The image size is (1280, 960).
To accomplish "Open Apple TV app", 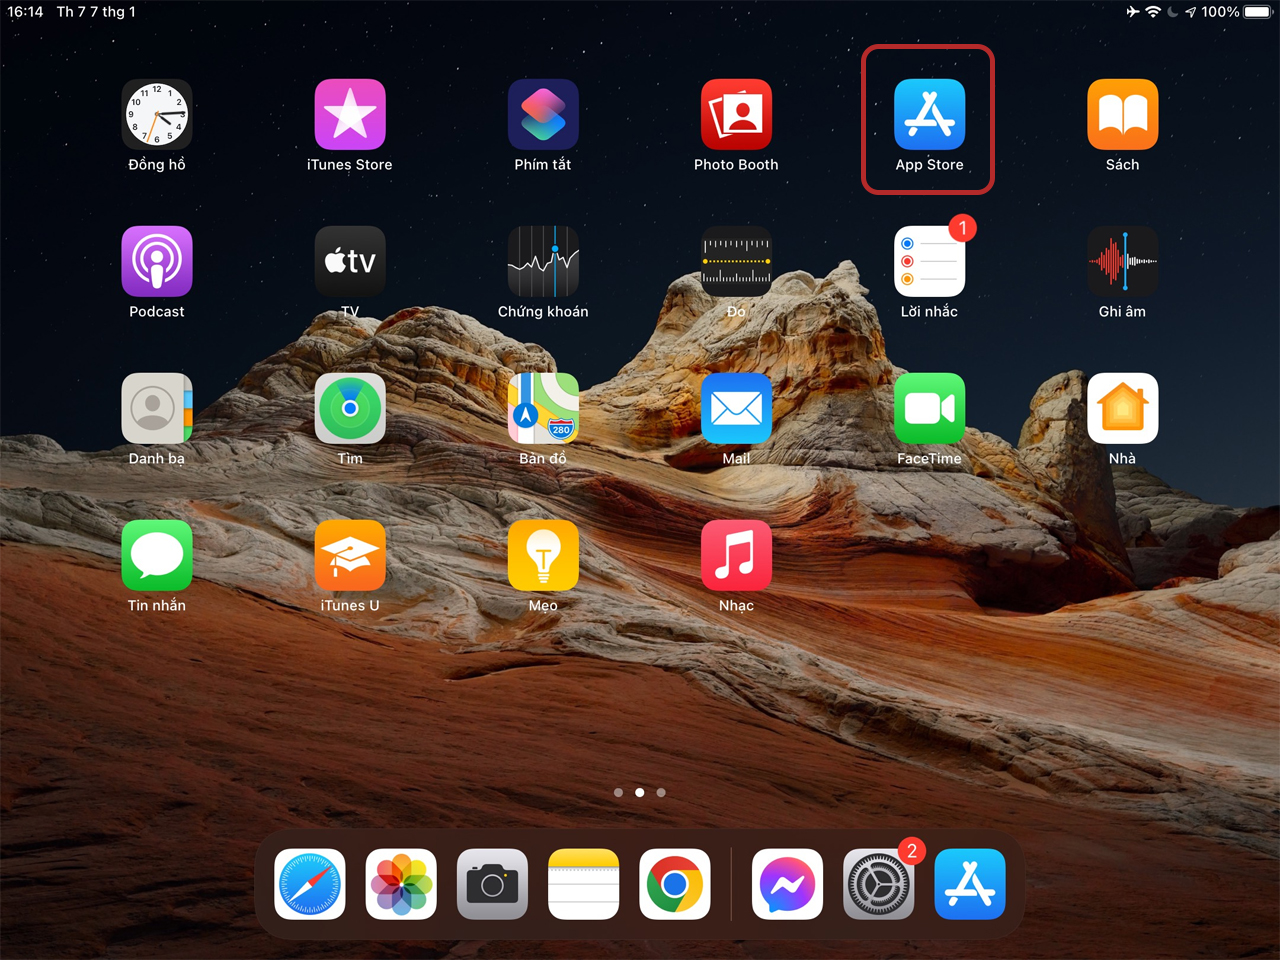I will coord(350,261).
